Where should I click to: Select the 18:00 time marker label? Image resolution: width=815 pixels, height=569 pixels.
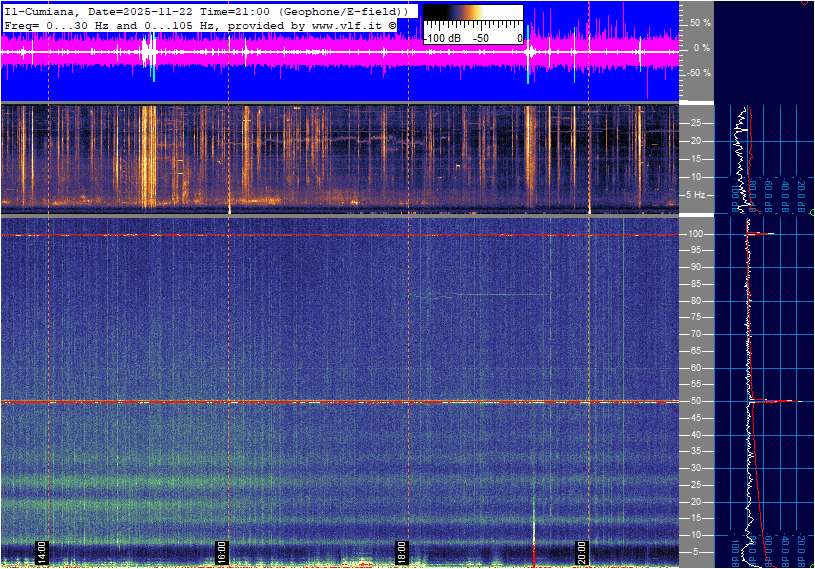(x=402, y=553)
